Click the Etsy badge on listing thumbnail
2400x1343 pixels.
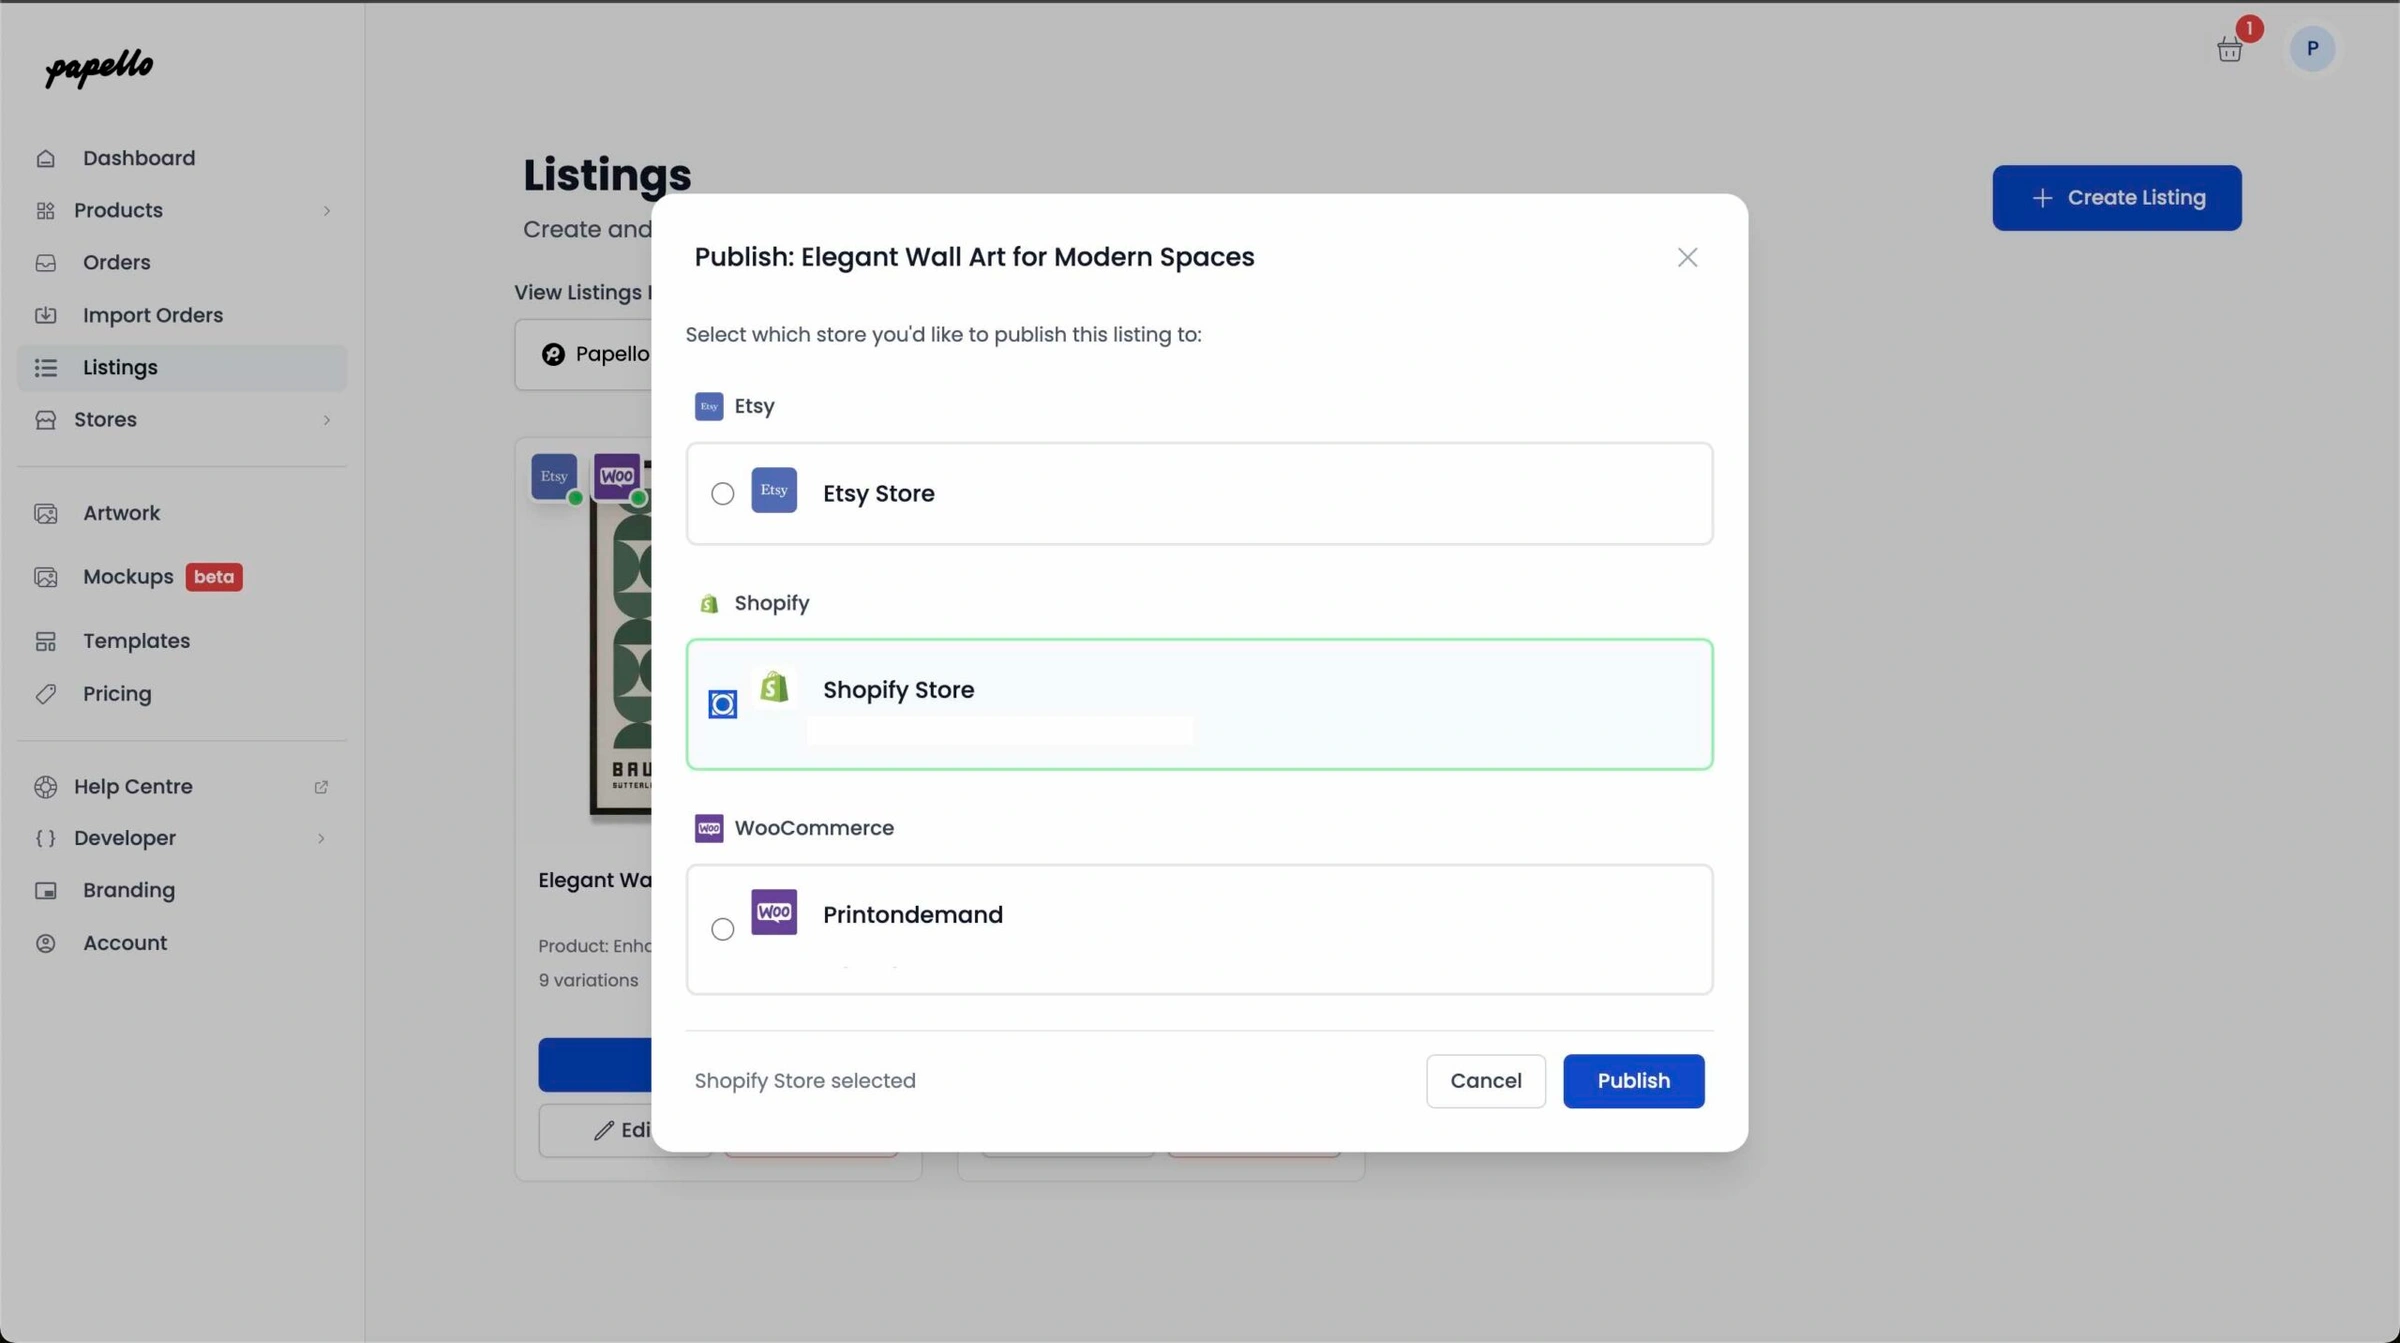click(554, 476)
